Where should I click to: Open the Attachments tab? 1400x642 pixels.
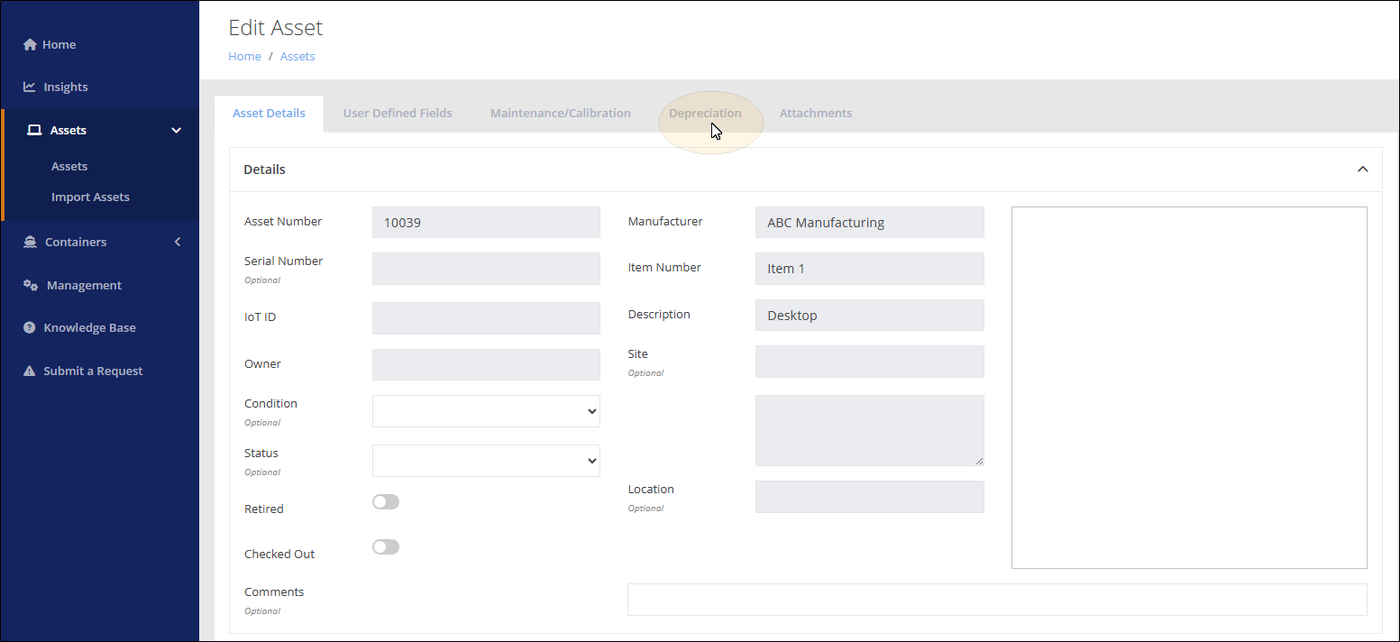pyautogui.click(x=816, y=113)
